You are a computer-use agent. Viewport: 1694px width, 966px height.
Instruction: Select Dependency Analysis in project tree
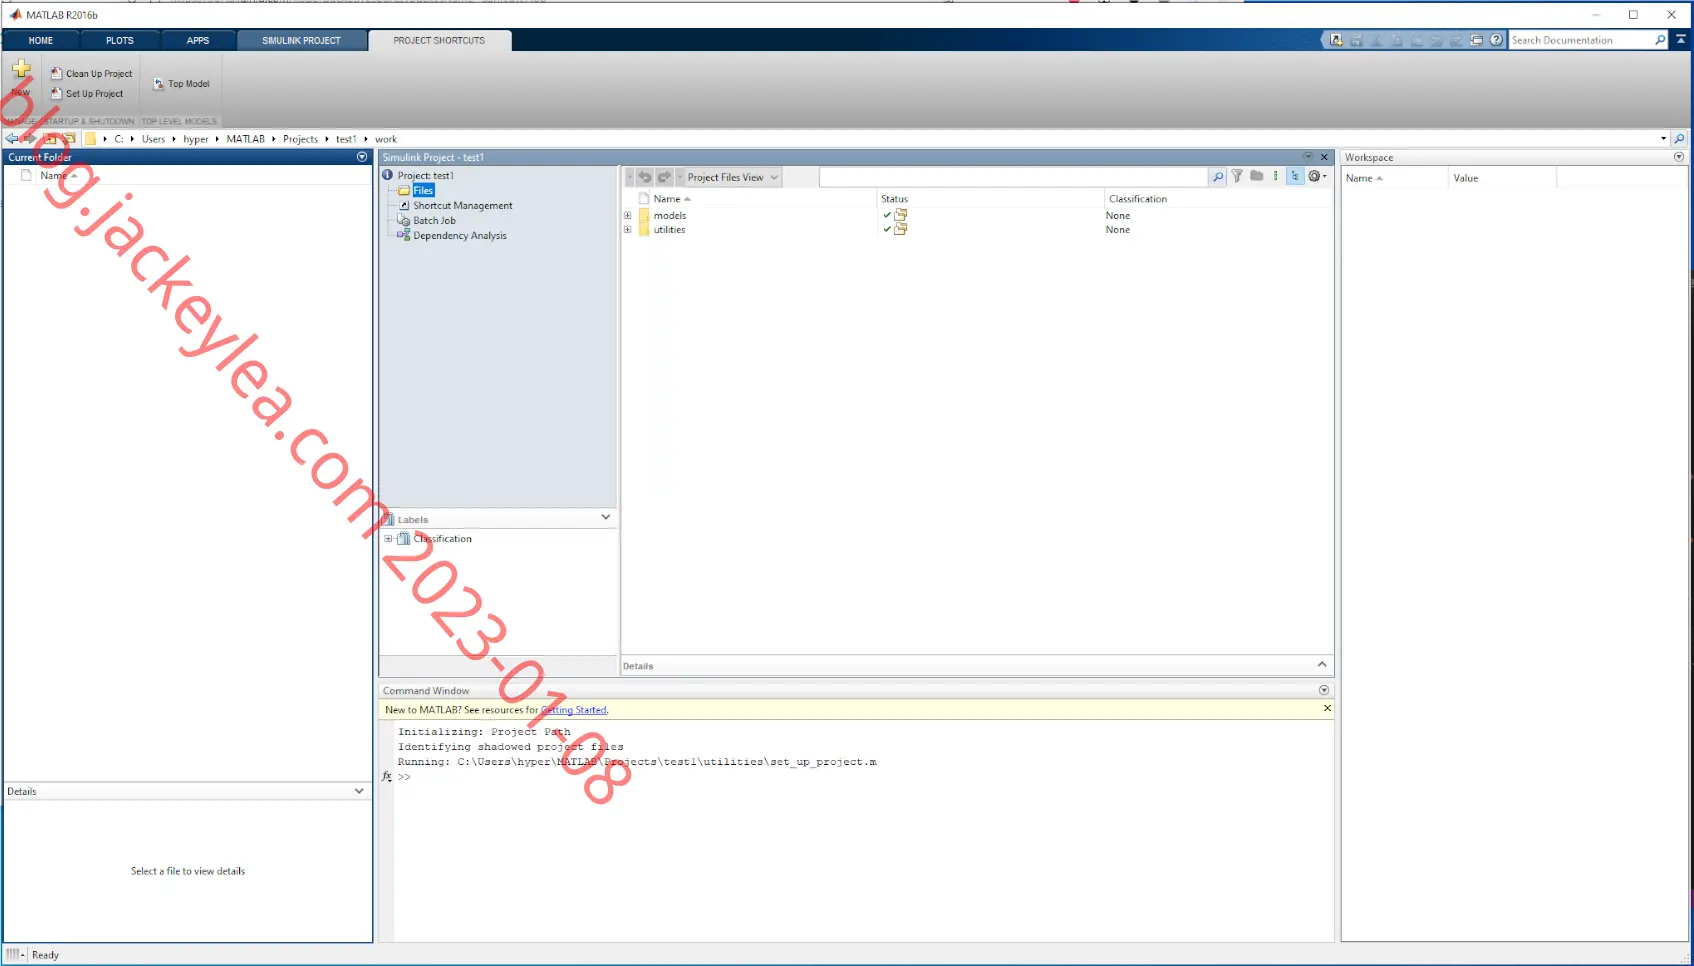click(x=459, y=236)
